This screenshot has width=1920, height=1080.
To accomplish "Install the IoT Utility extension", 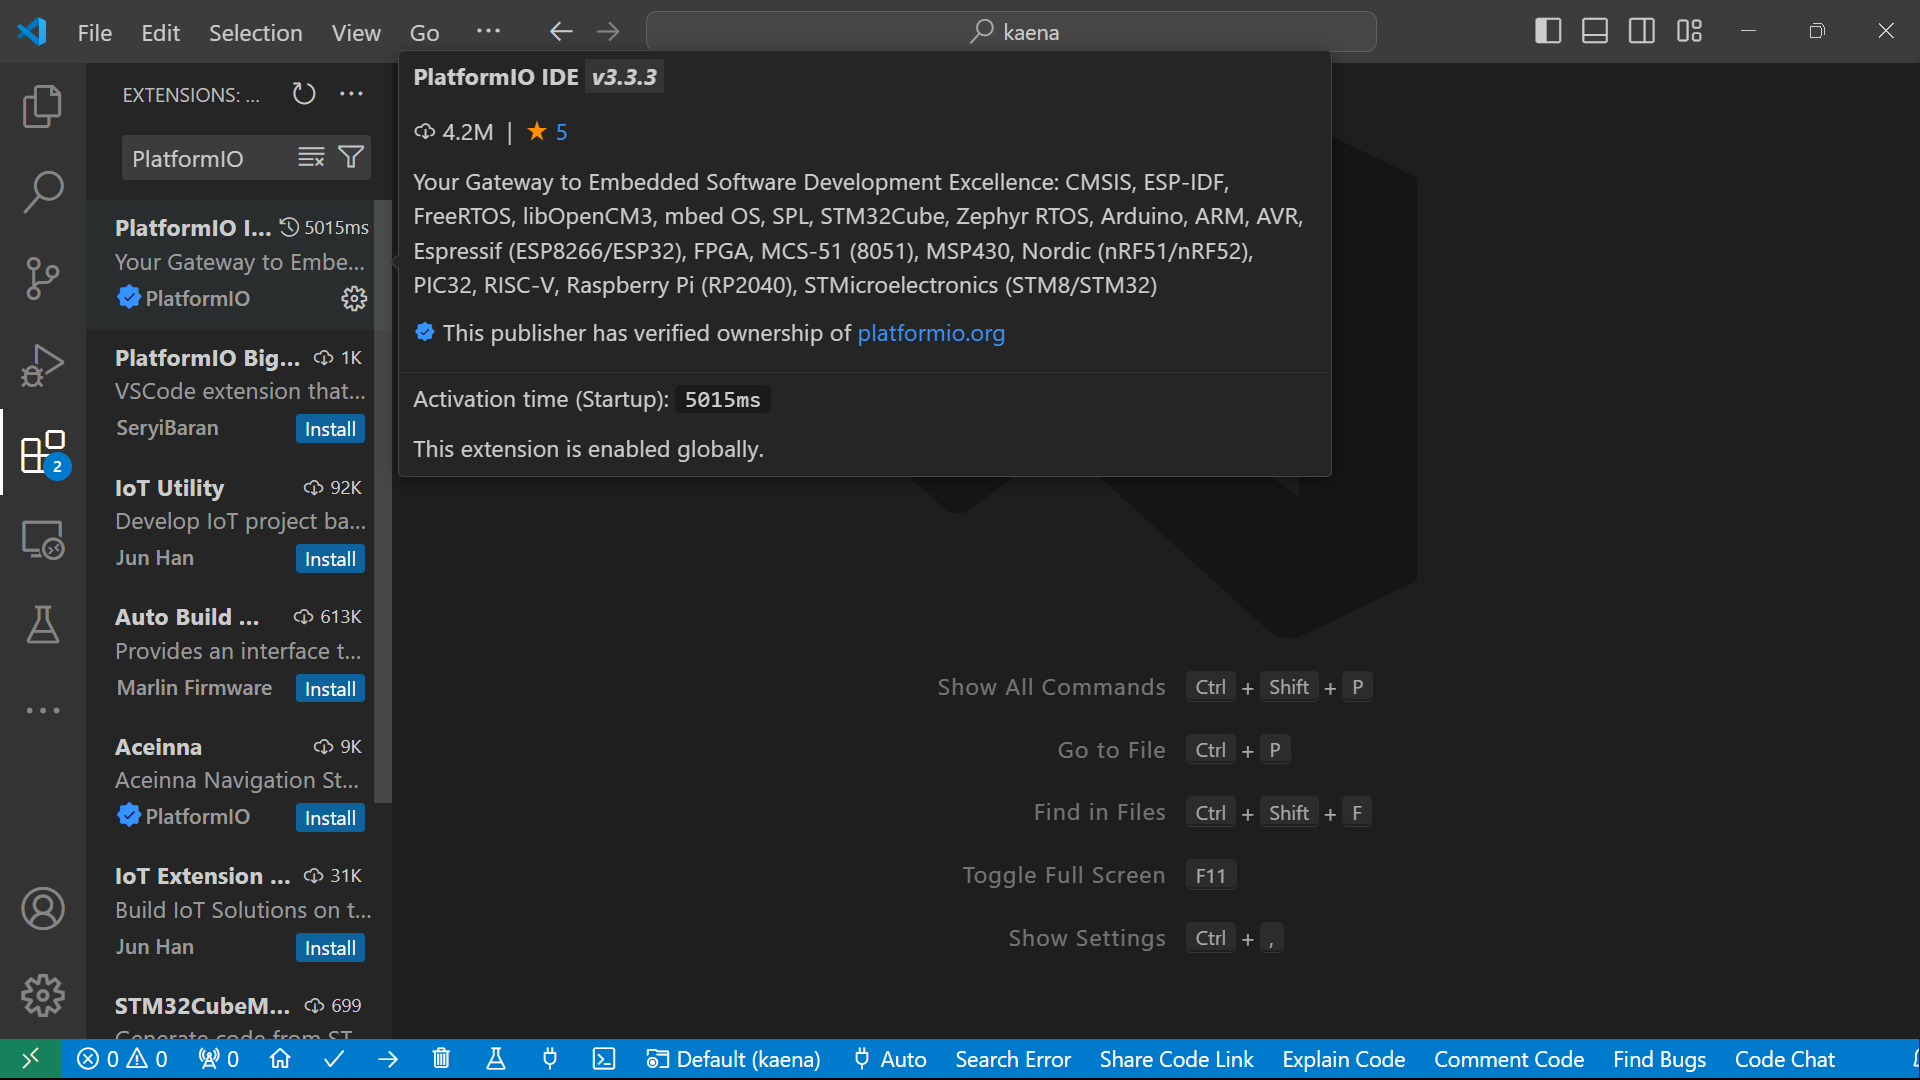I will pos(330,559).
